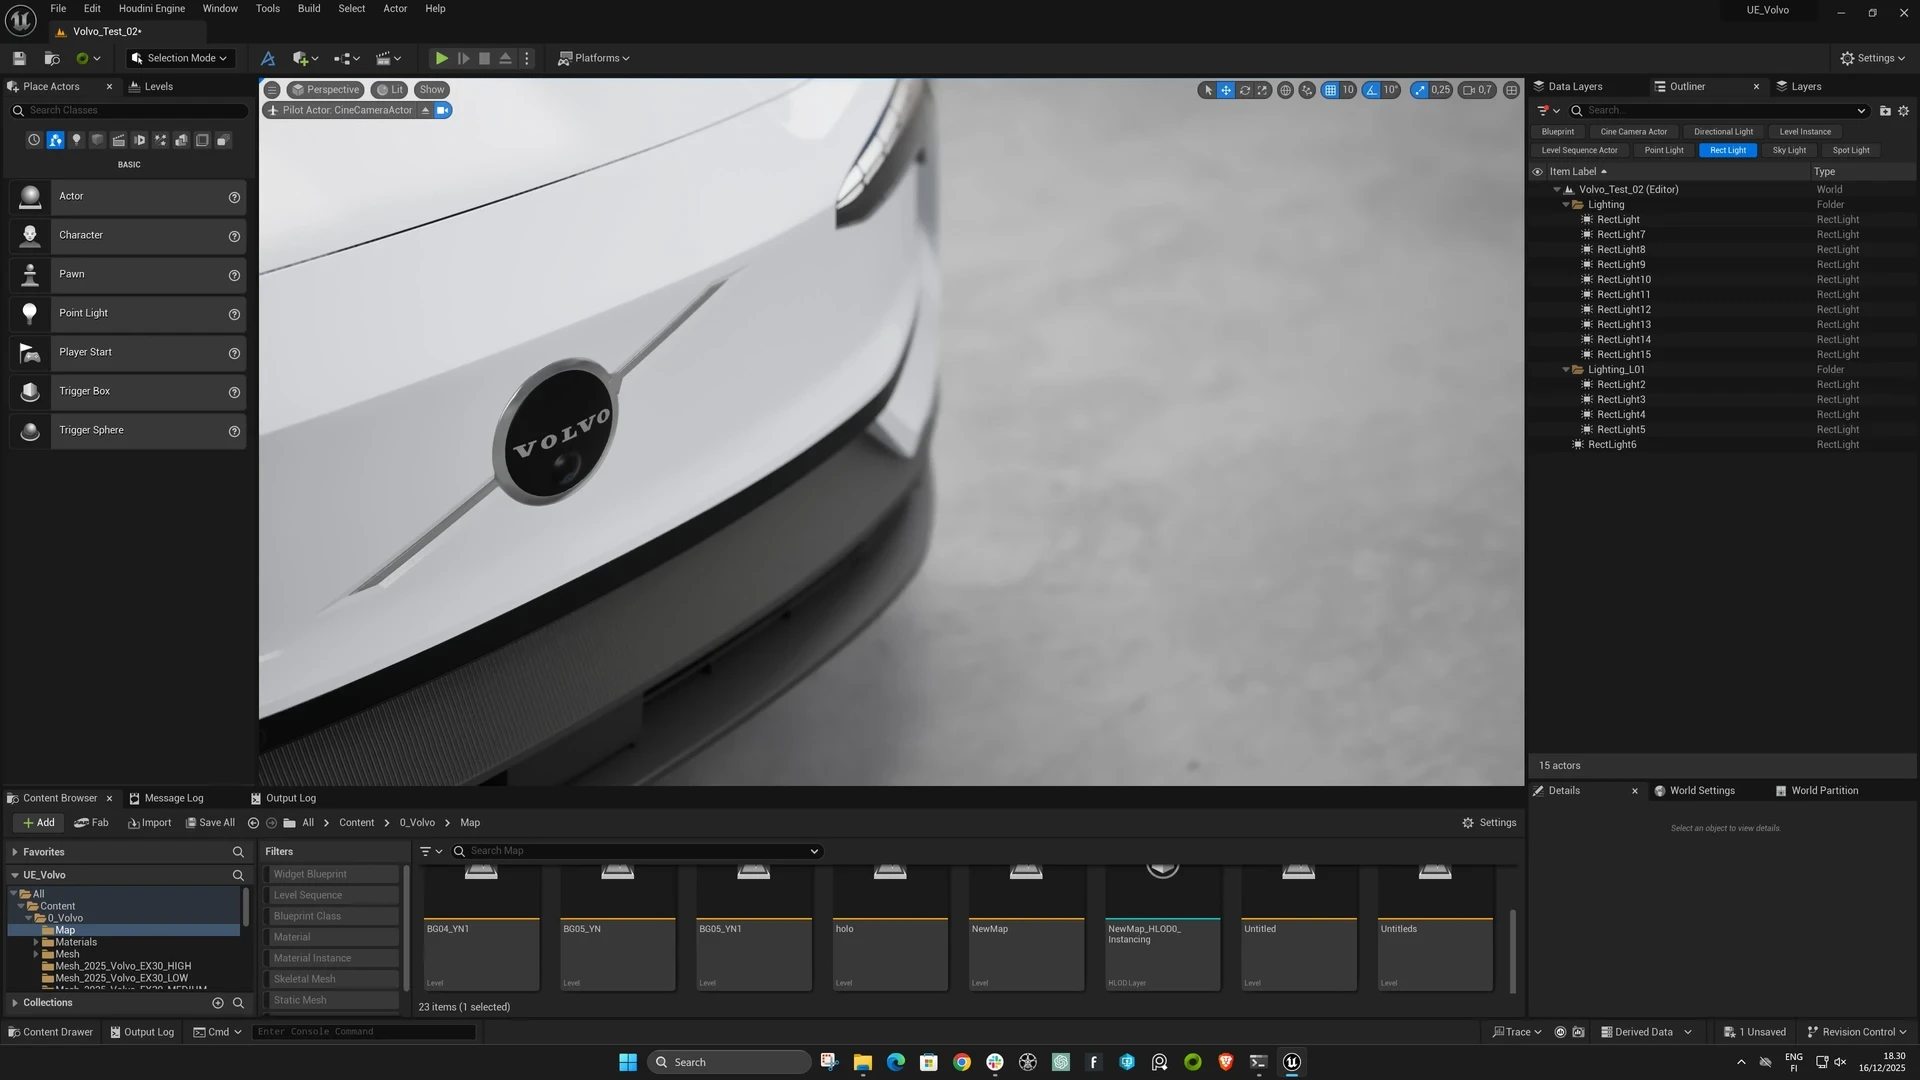
Task: Click the Play in editor button
Action: 441,58
